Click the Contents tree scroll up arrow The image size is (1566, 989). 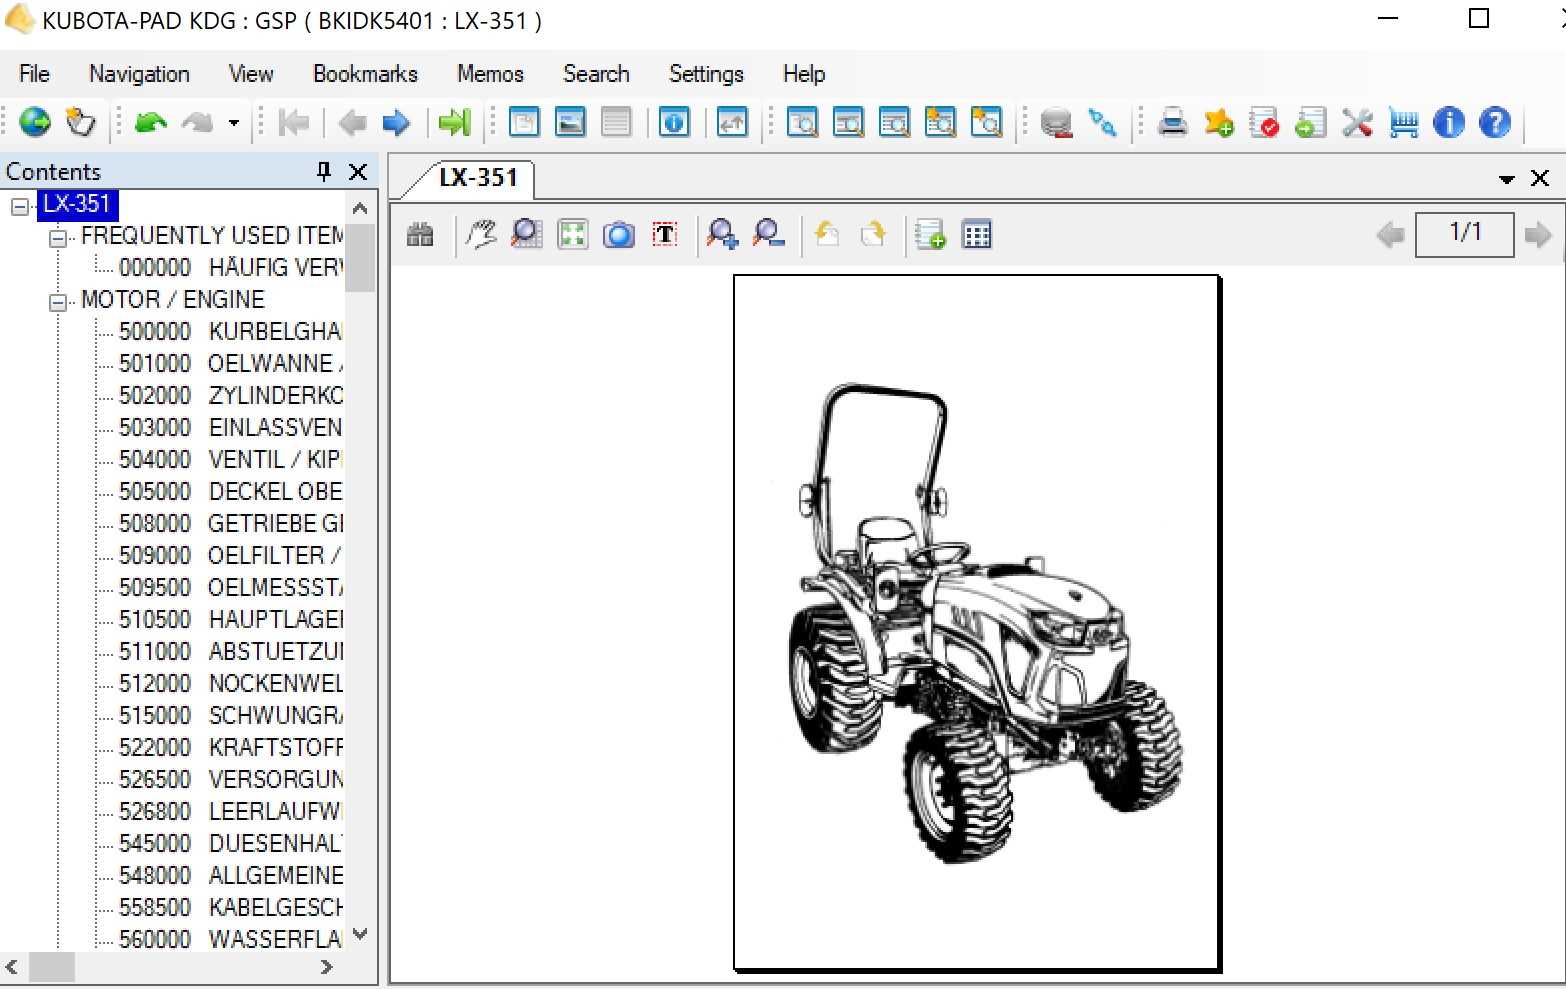pyautogui.click(x=360, y=208)
